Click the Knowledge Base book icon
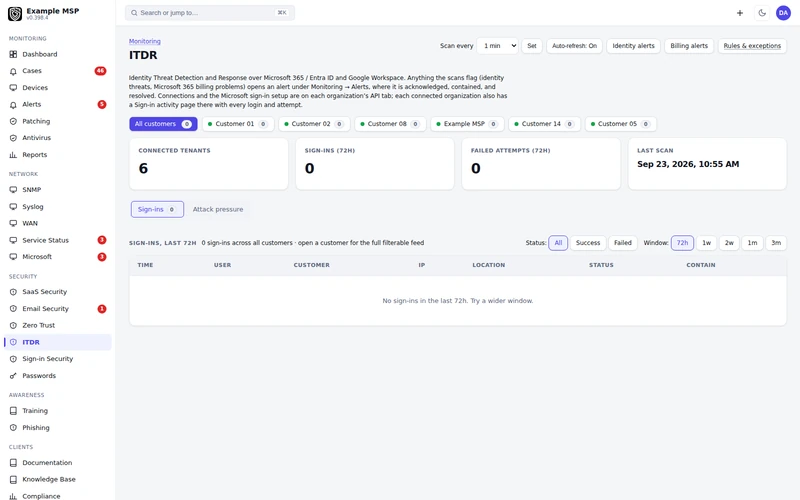This screenshot has width=800, height=500. [x=13, y=480]
